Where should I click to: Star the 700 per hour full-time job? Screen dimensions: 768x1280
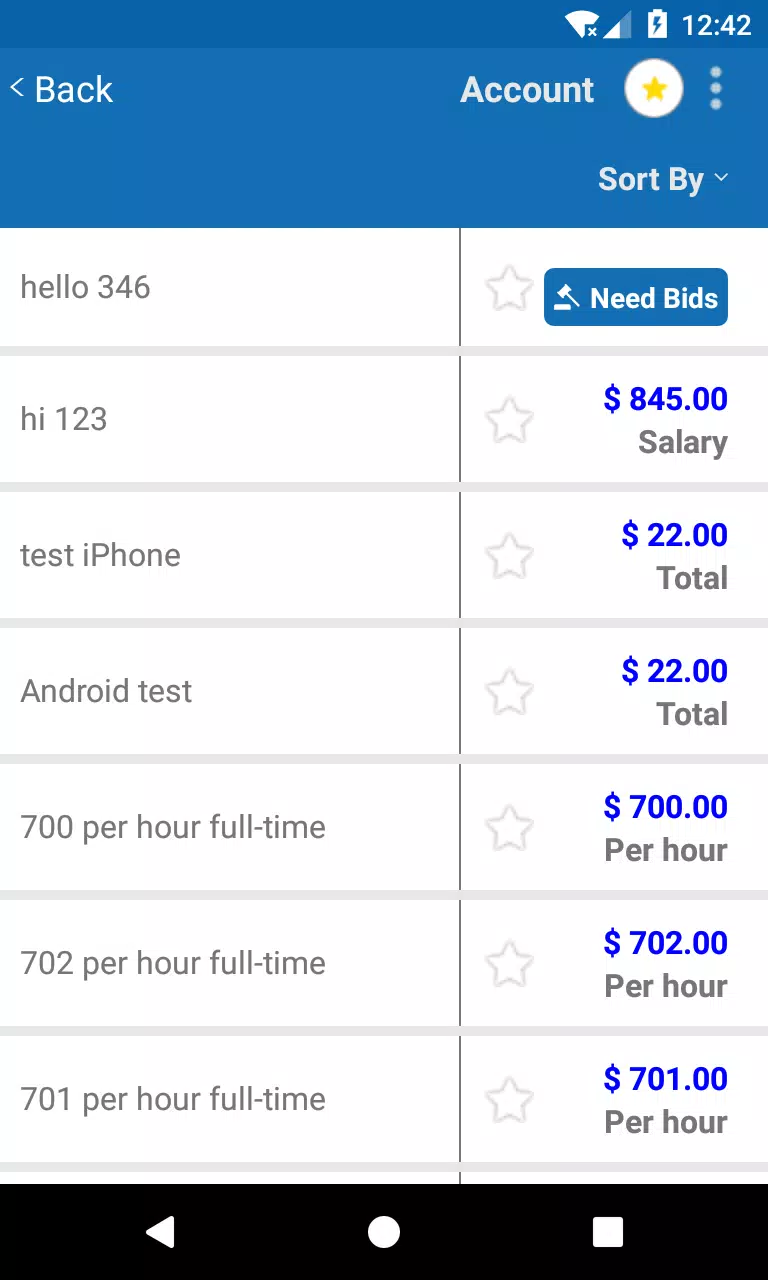pos(509,828)
